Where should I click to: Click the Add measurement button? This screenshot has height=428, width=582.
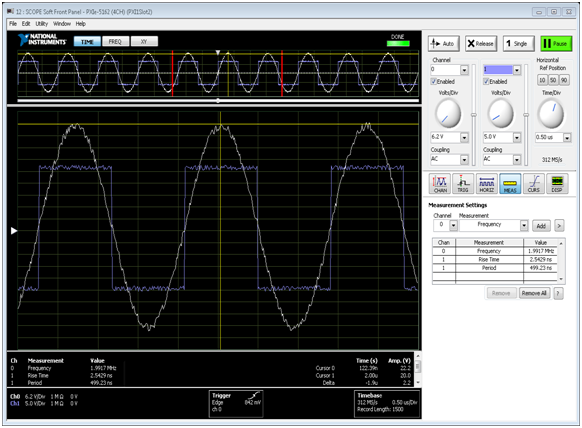click(541, 226)
